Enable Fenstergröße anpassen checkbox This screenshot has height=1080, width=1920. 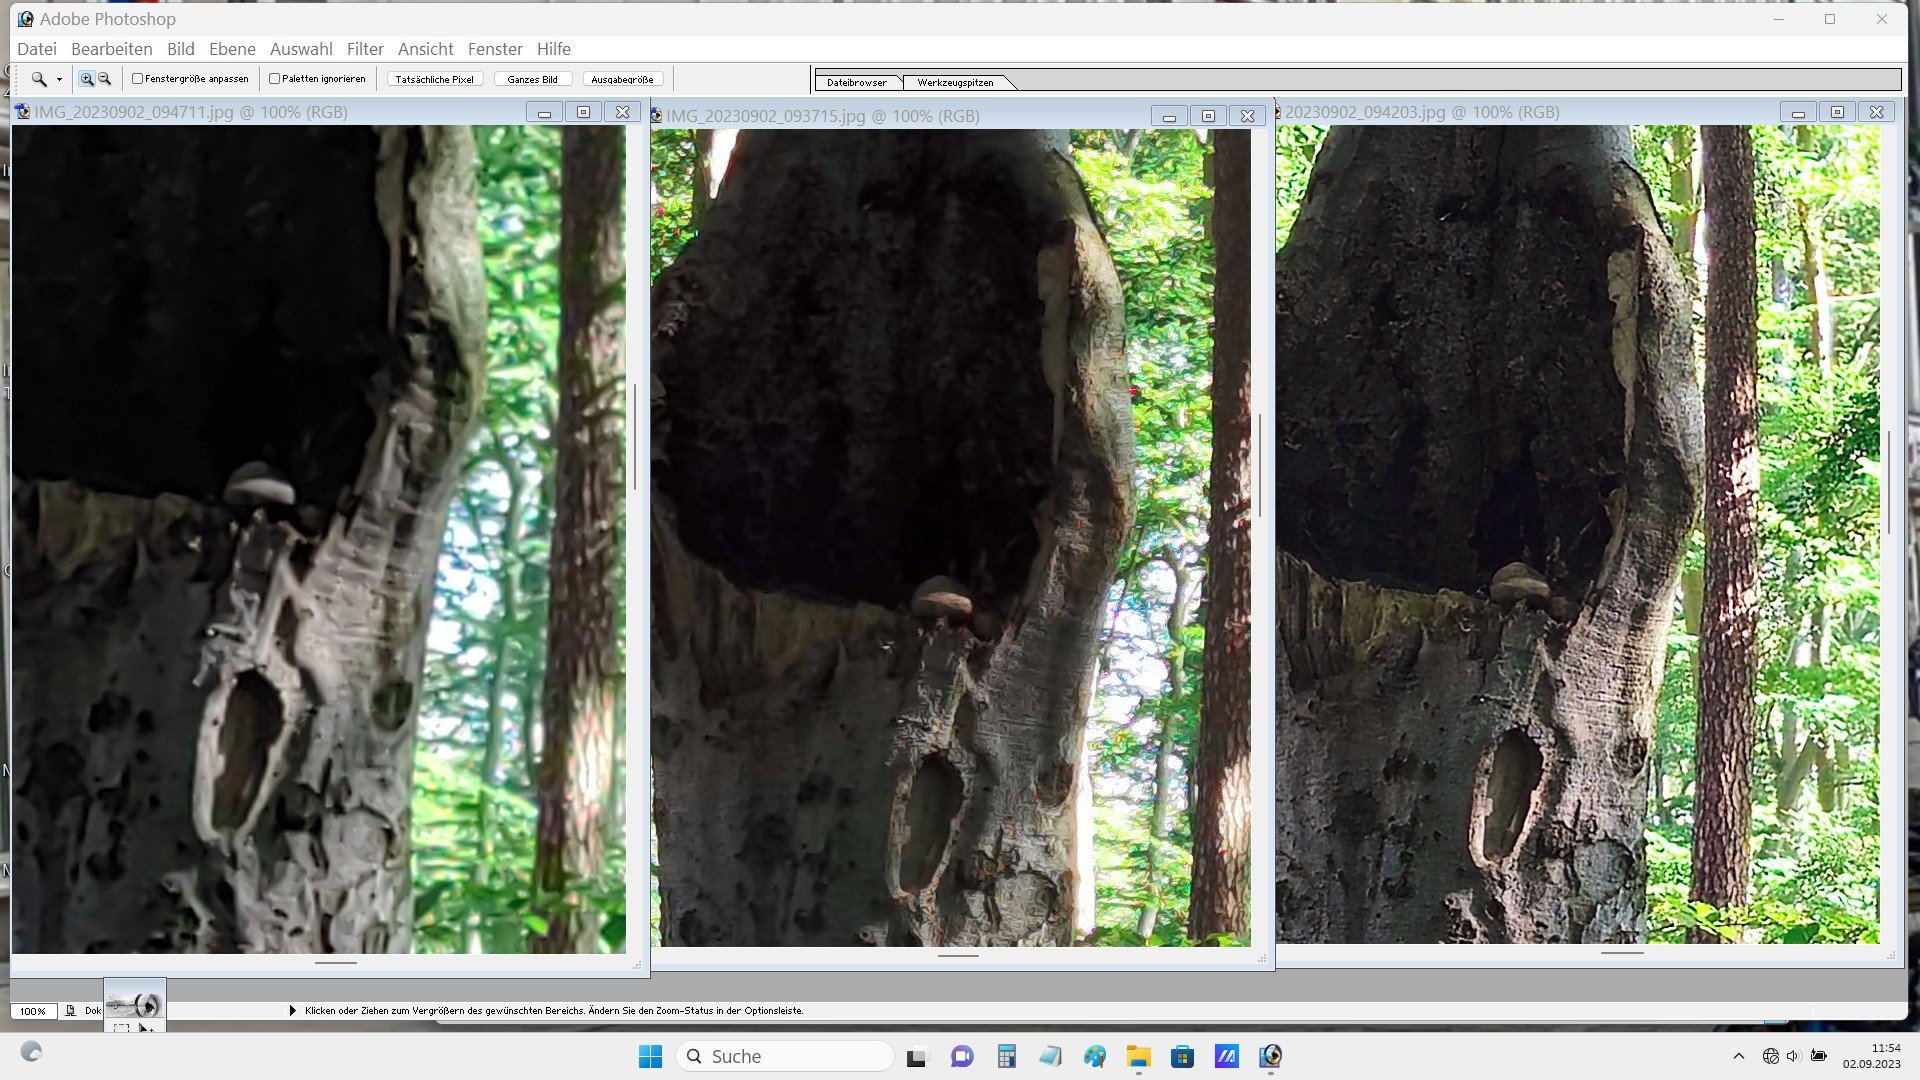(x=138, y=79)
